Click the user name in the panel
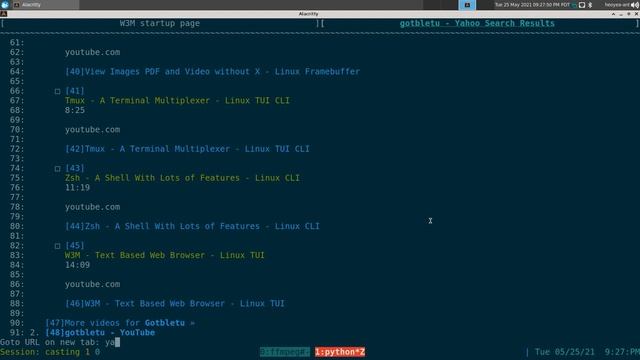Screen dimensions: 640x360 pos(617,5)
